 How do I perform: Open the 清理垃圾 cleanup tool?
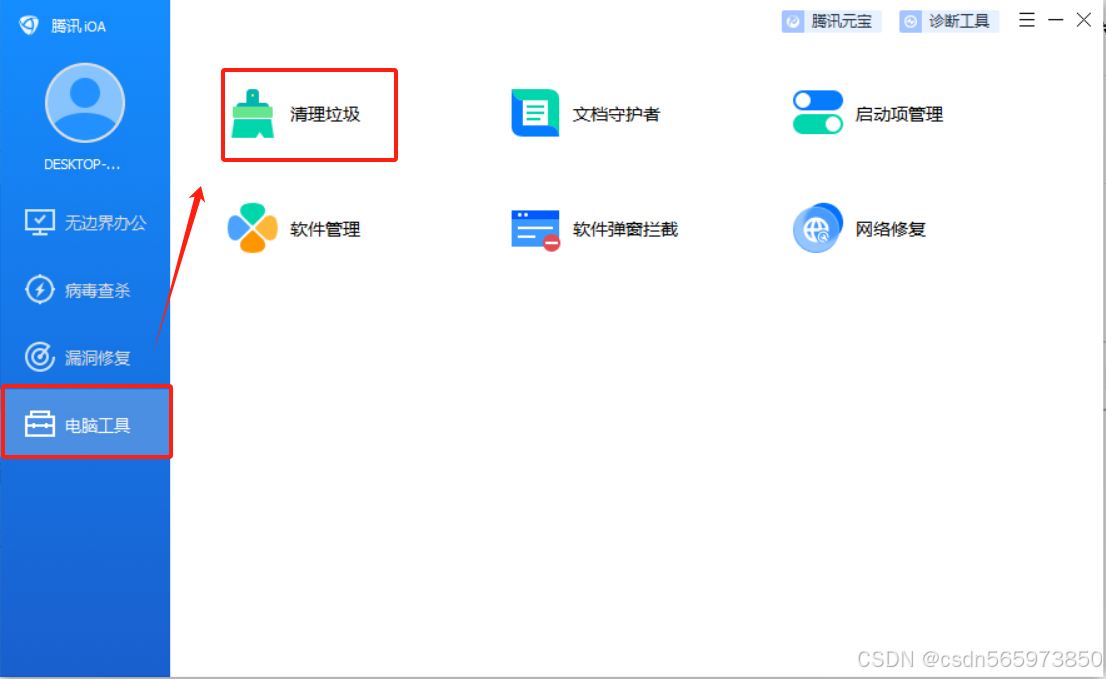pos(308,114)
